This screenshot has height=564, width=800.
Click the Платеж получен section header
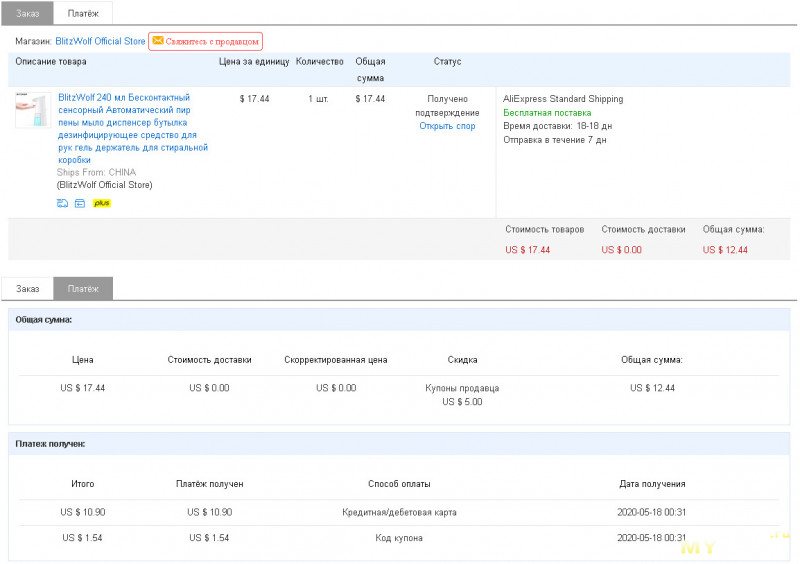click(50, 443)
